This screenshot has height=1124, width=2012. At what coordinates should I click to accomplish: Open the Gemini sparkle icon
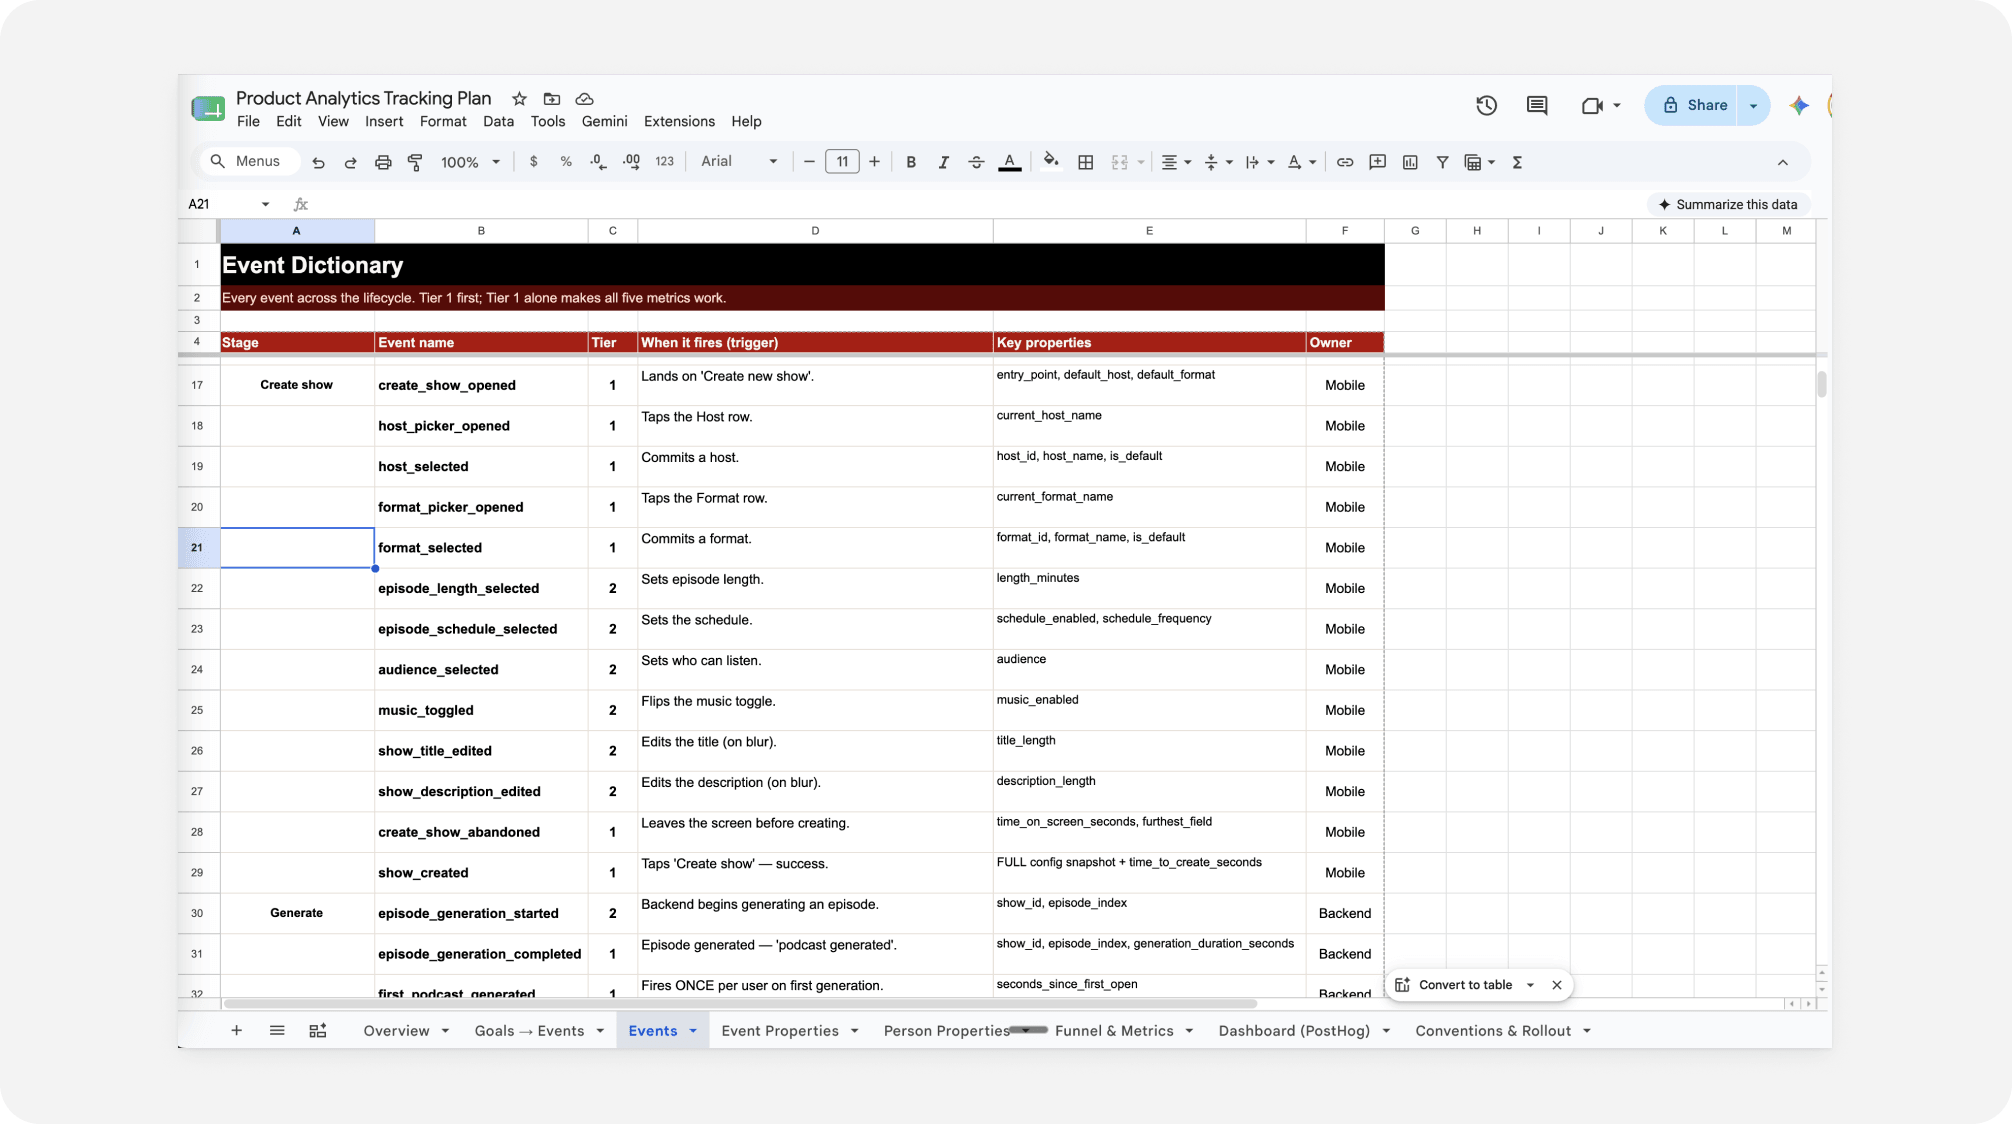[x=1799, y=105]
